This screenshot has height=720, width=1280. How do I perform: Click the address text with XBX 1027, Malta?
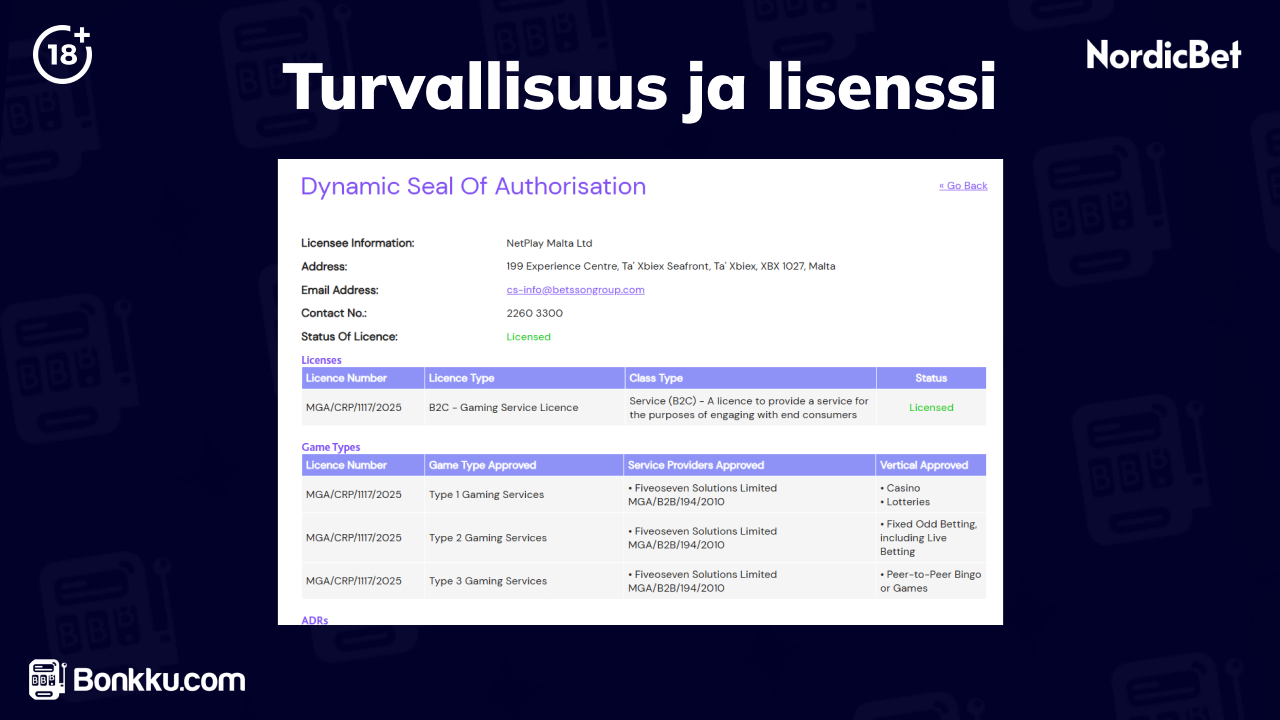click(671, 267)
